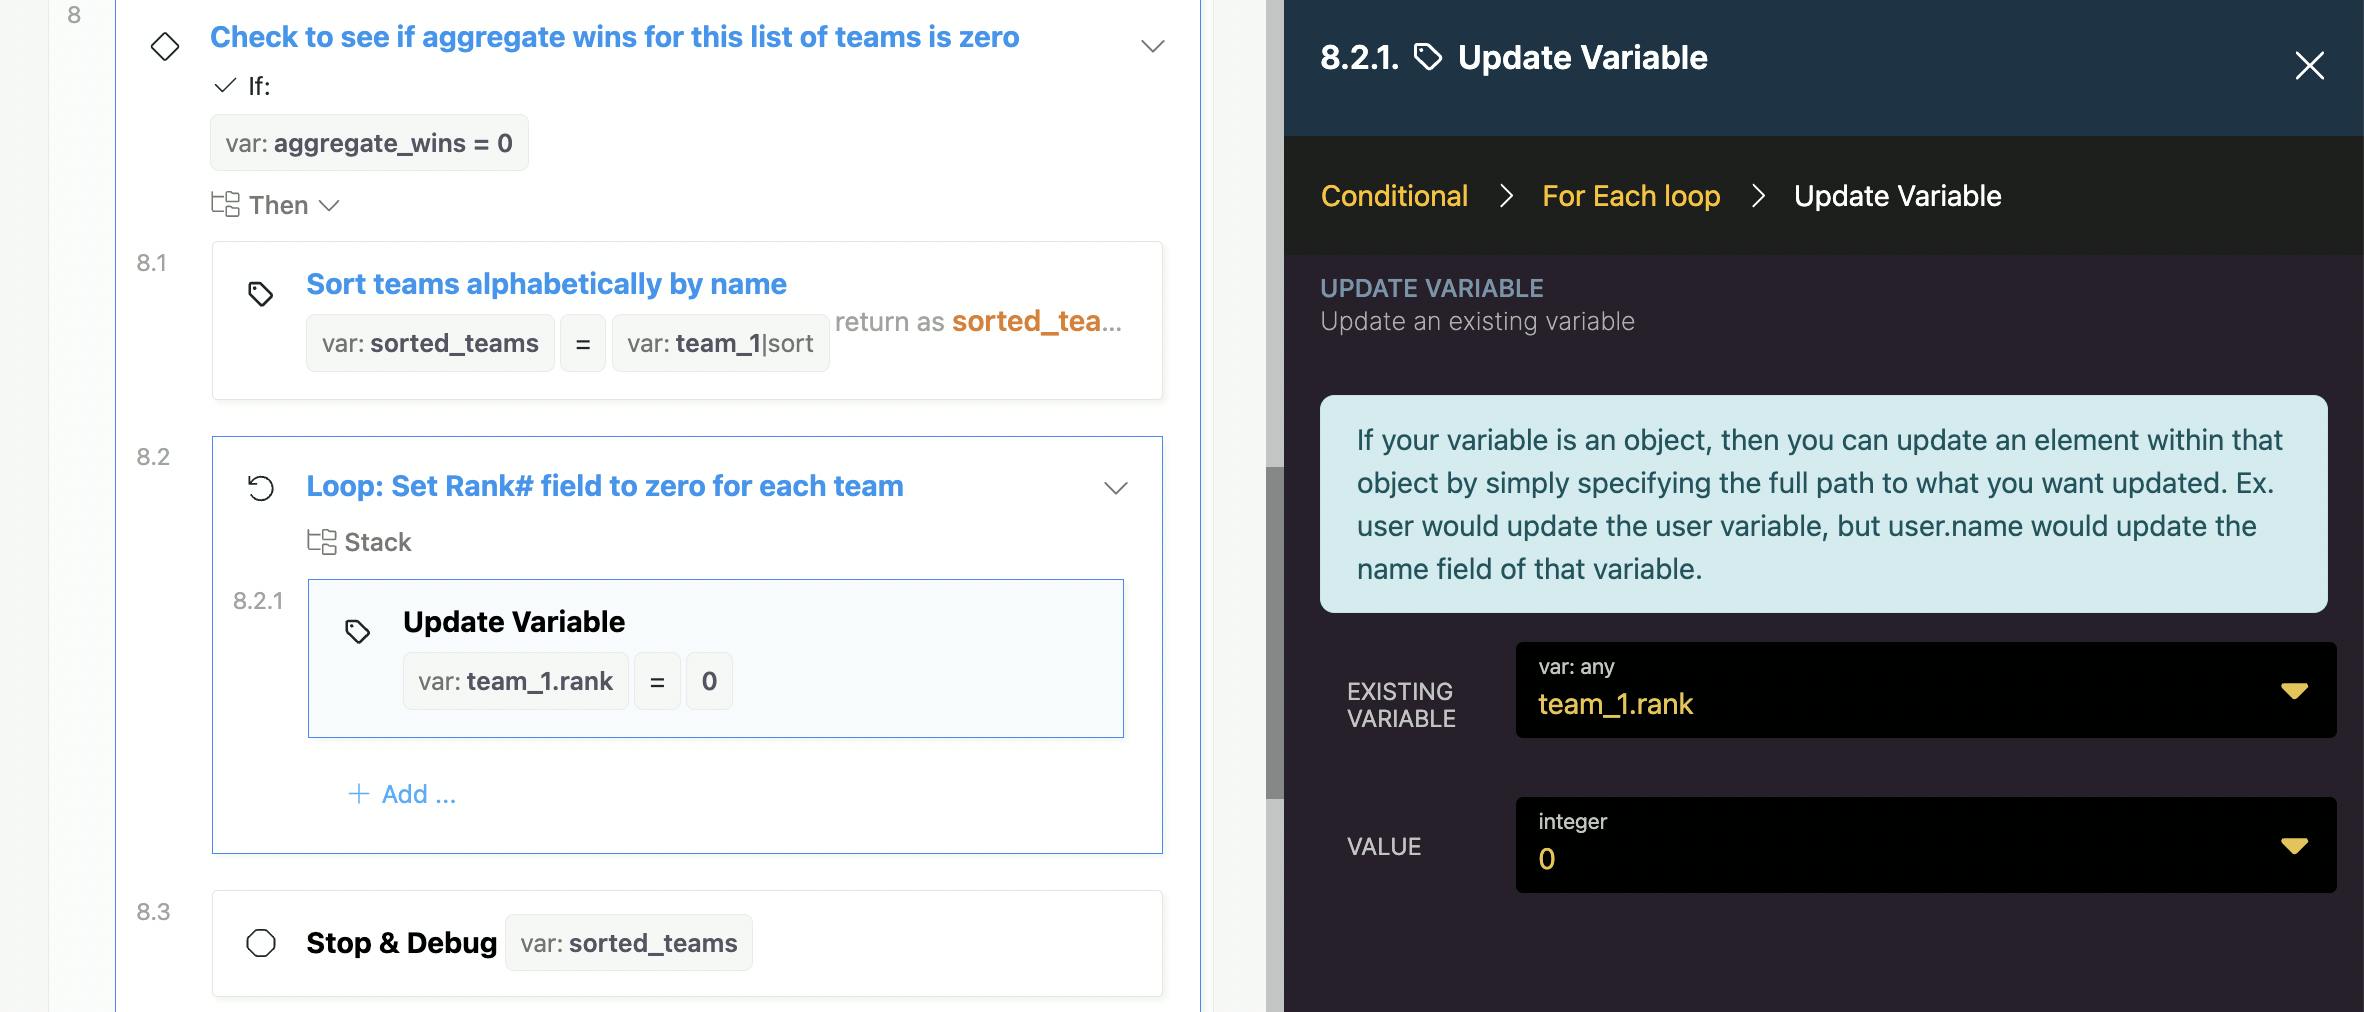
Task: Click the vertical scrollbar thumb of function stack
Action: click(1274, 632)
